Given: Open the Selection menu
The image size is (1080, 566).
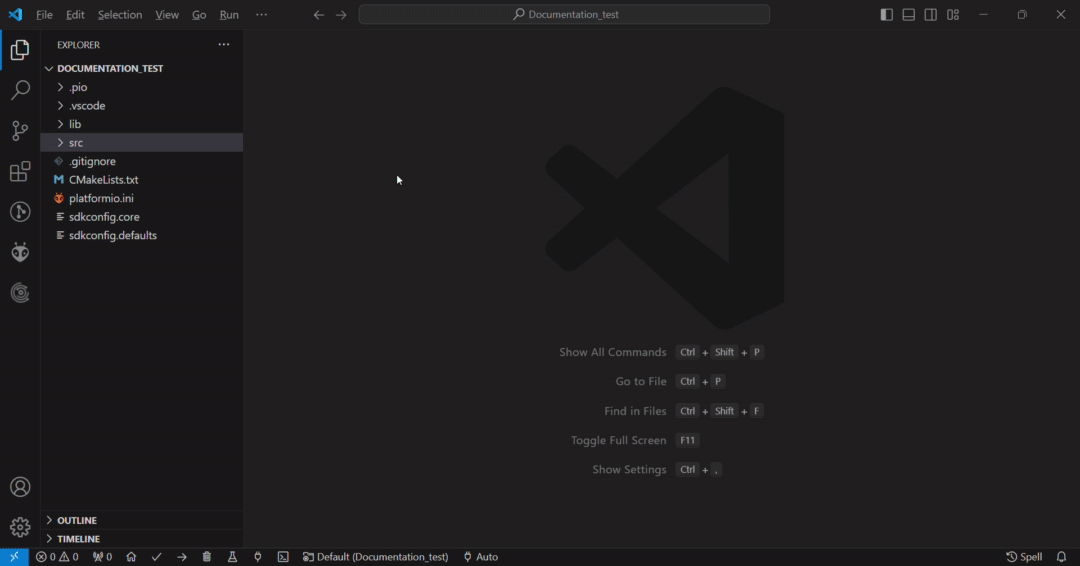Looking at the screenshot, I should [x=120, y=15].
